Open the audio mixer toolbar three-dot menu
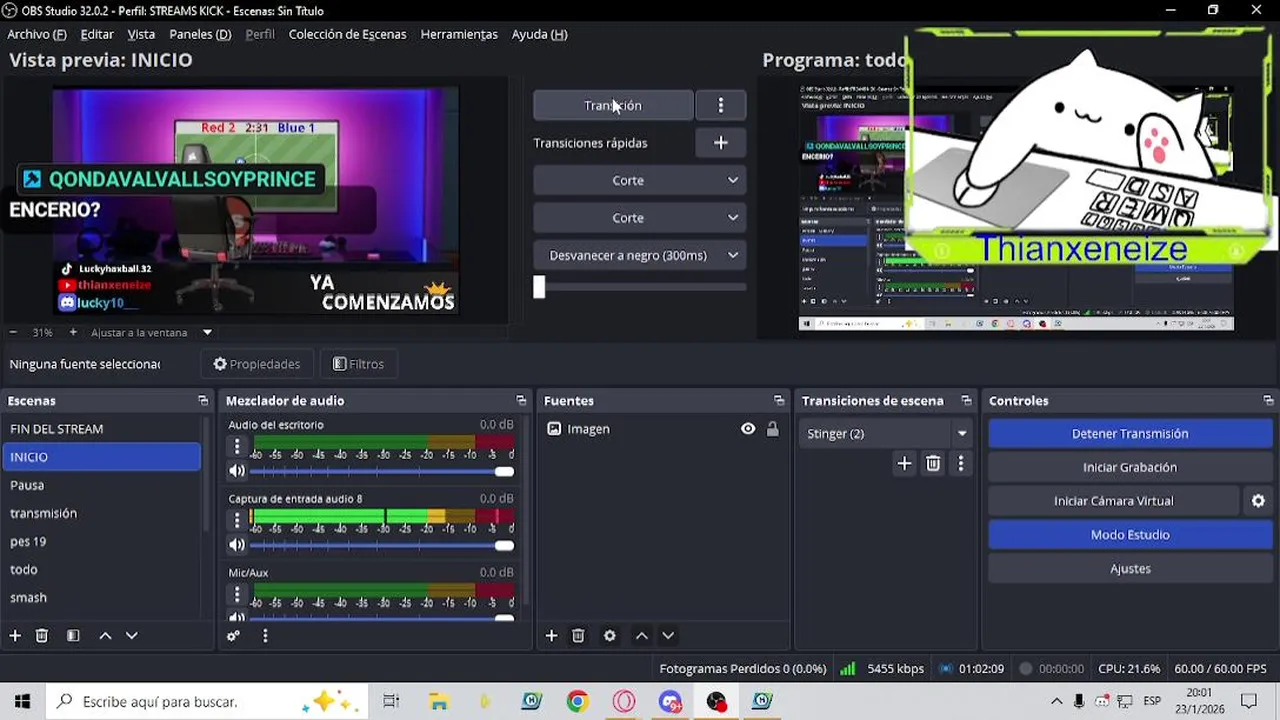Image resolution: width=1280 pixels, height=720 pixels. [265, 636]
